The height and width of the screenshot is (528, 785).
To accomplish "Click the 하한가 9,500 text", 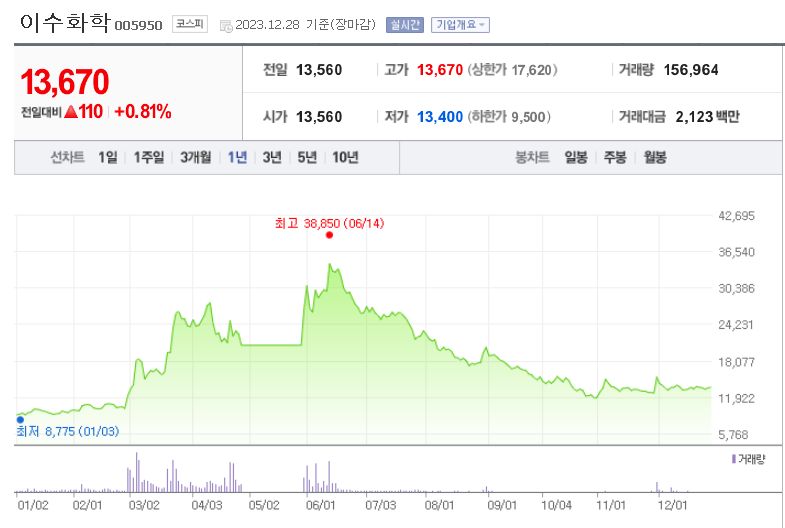I will tap(509, 117).
